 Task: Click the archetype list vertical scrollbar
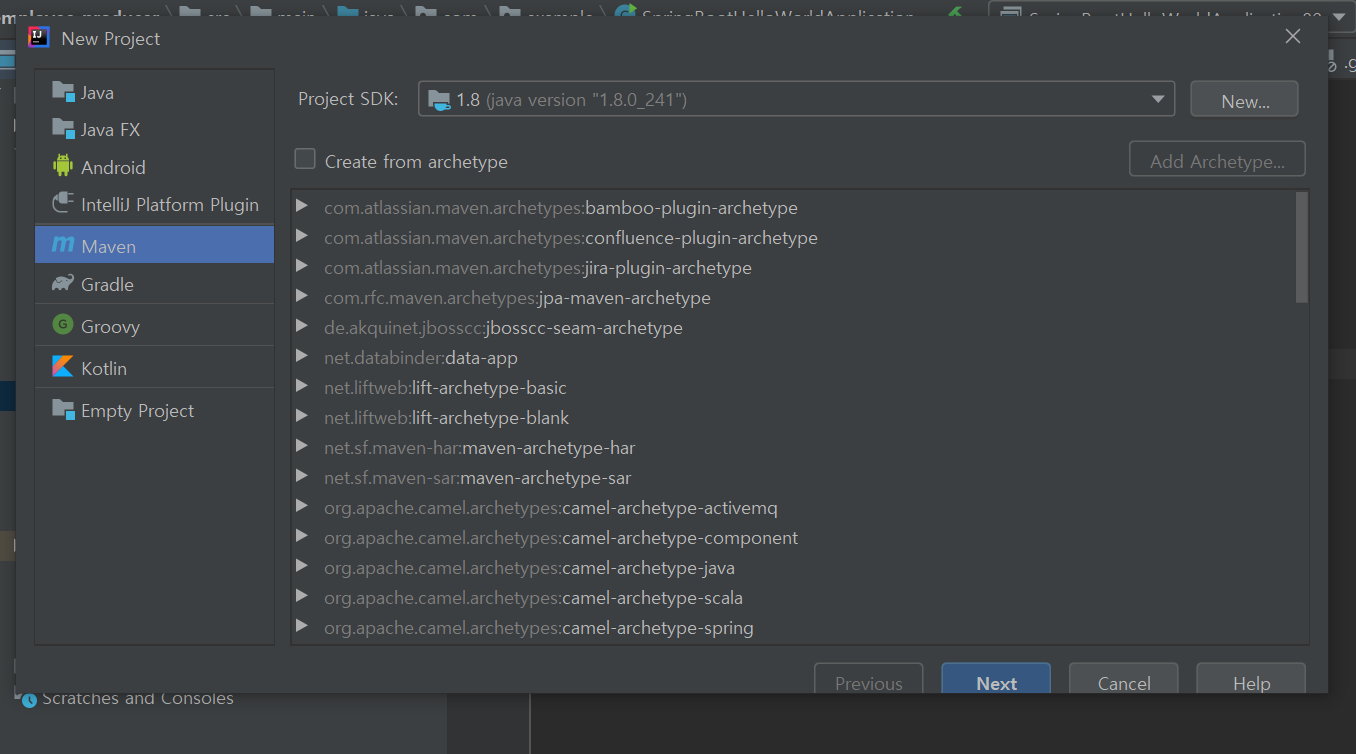click(x=1301, y=247)
